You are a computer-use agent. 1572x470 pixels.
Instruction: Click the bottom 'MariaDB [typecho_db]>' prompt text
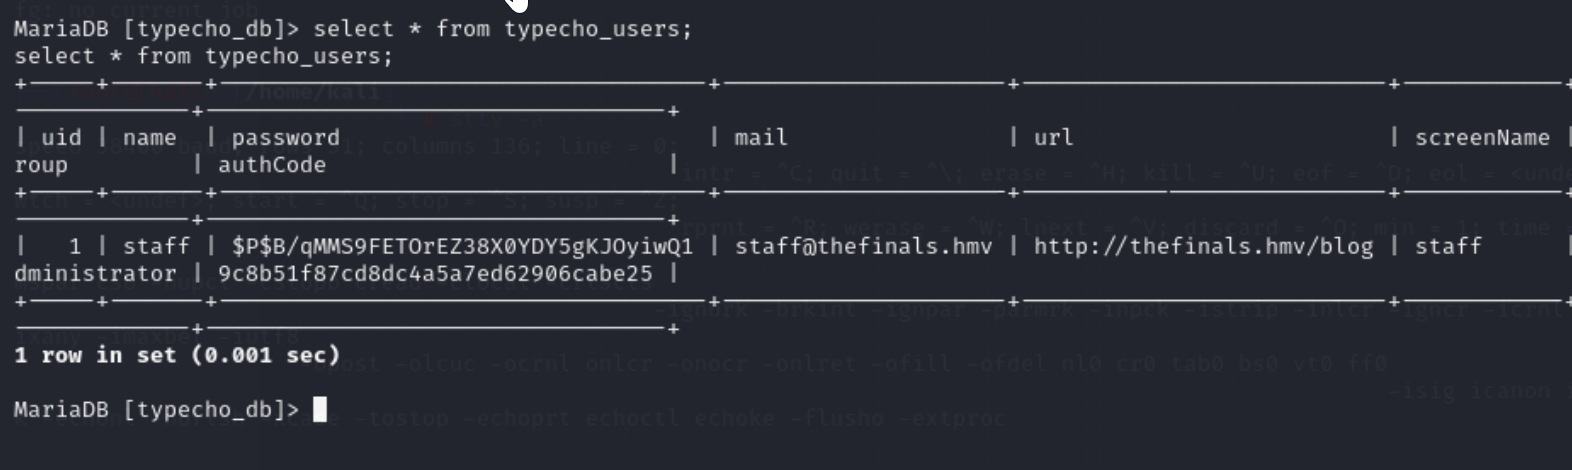tap(156, 409)
